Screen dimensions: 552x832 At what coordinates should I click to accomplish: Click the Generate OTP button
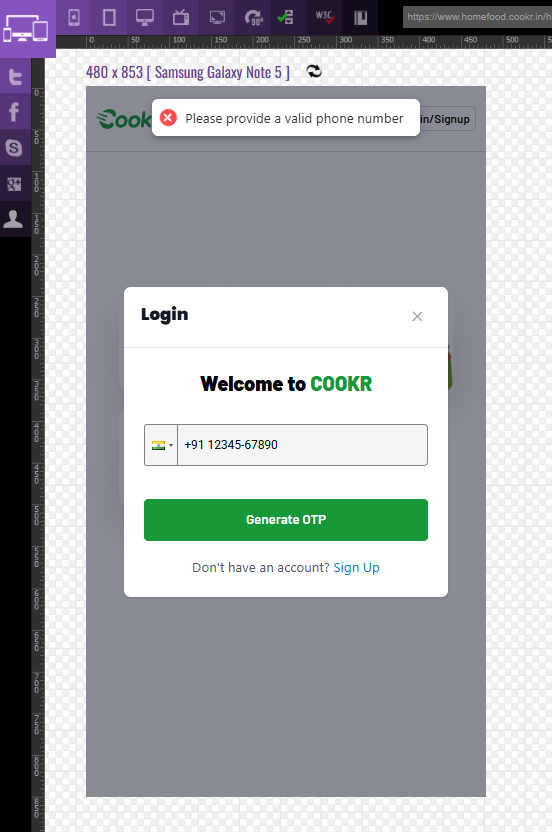[x=286, y=520]
